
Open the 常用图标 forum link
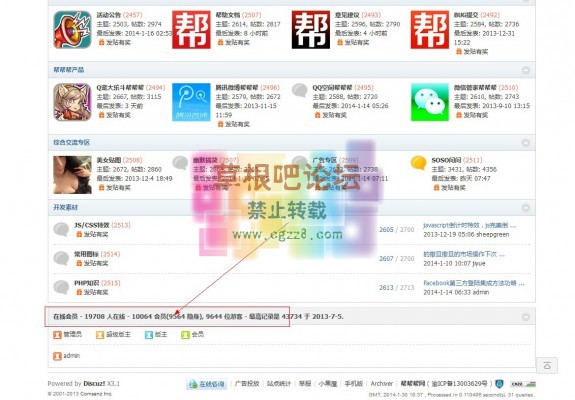(87, 254)
